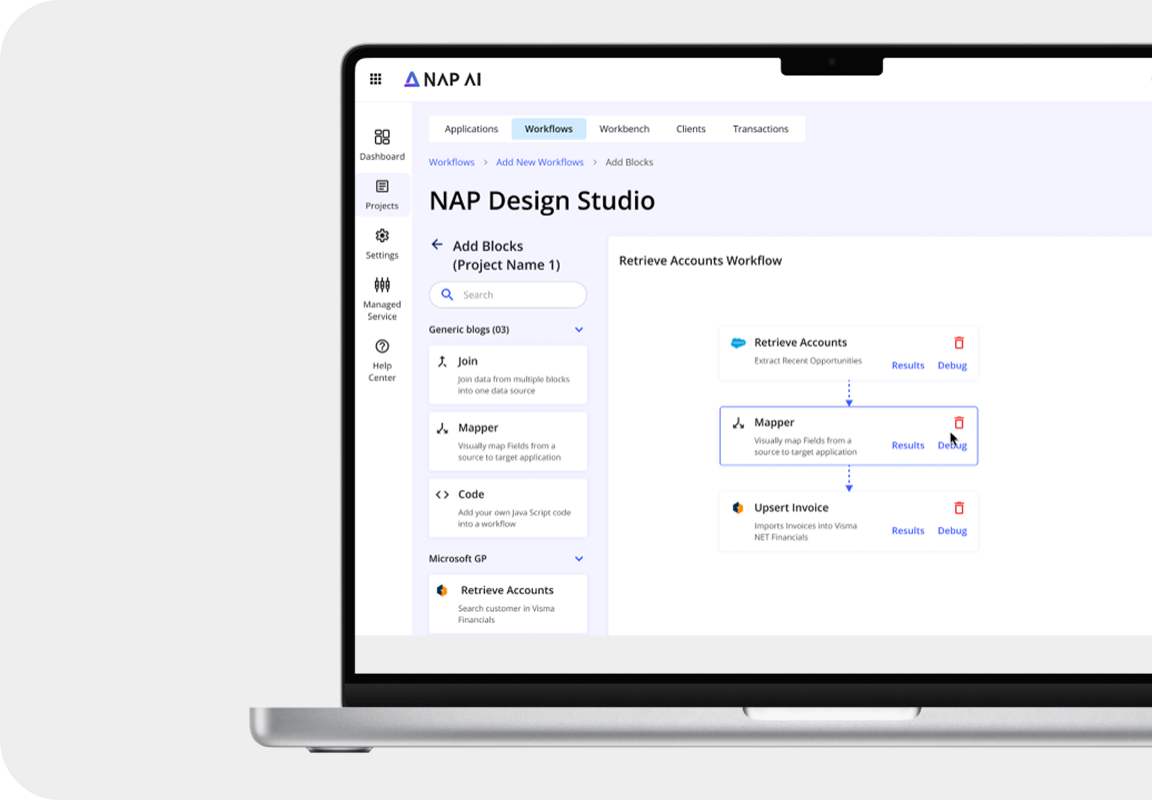Open Help Center from sidebar
1152x800 pixels.
coord(382,360)
